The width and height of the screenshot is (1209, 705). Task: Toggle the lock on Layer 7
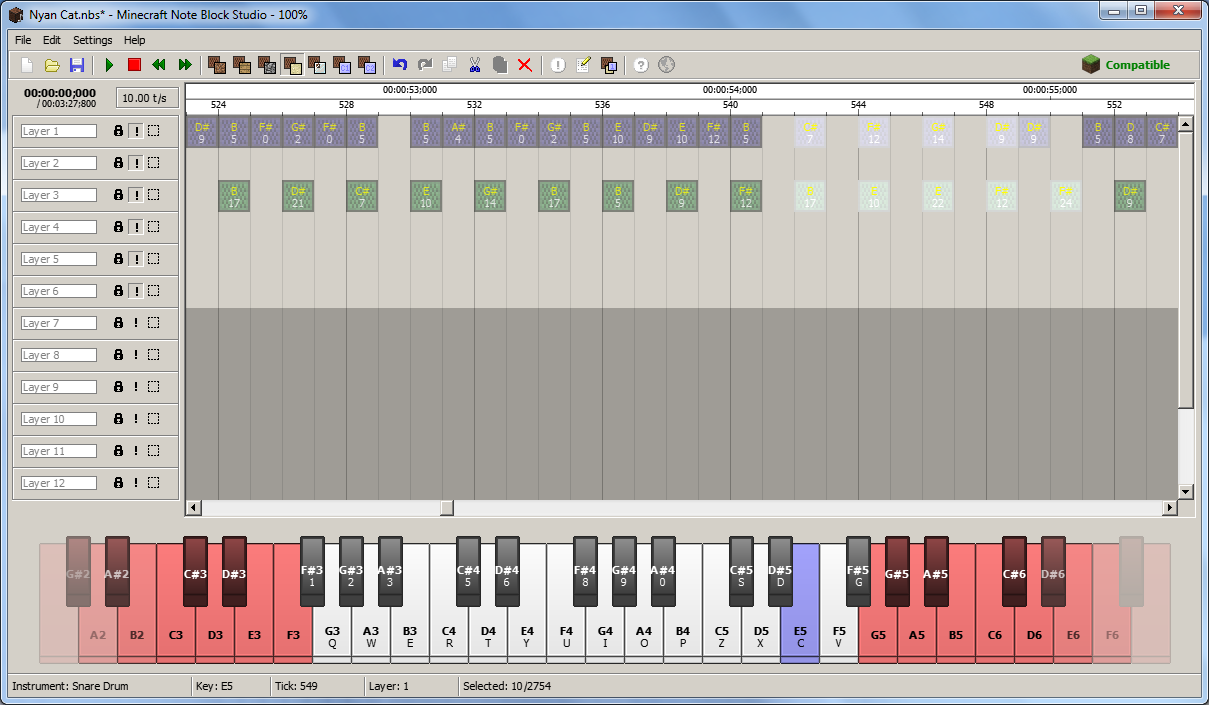click(118, 323)
